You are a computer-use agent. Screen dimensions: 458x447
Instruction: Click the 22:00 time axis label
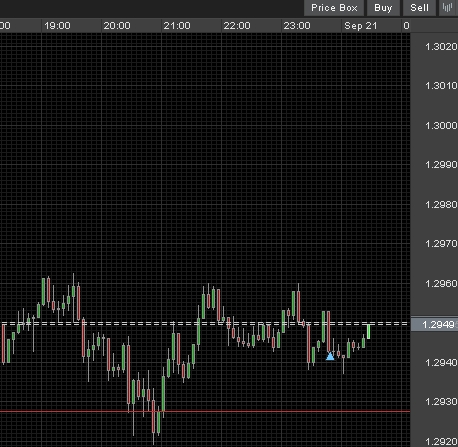[x=237, y=26]
